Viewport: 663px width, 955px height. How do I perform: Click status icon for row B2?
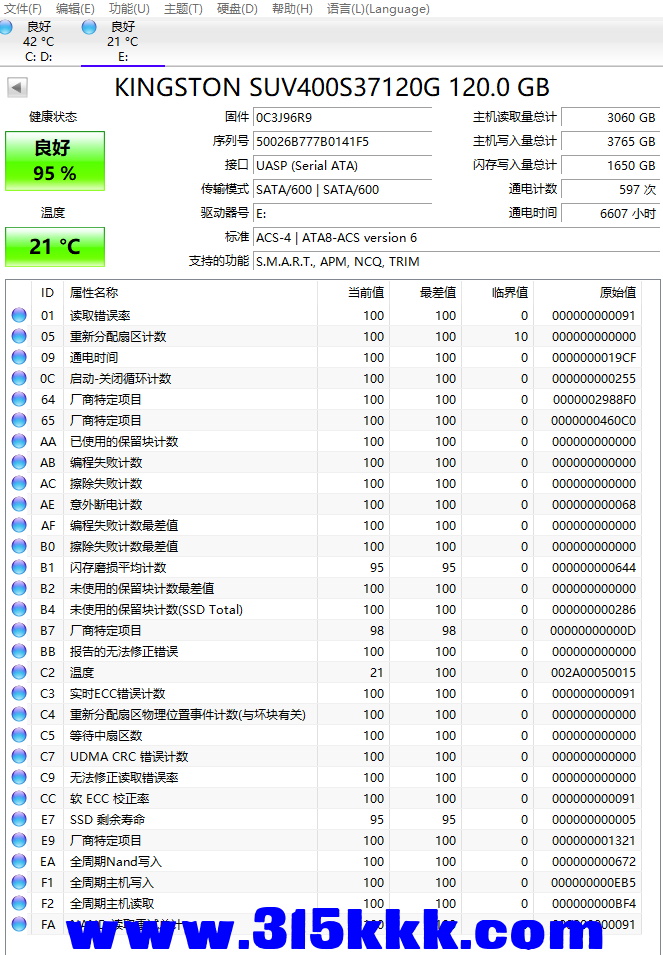pos(19,588)
